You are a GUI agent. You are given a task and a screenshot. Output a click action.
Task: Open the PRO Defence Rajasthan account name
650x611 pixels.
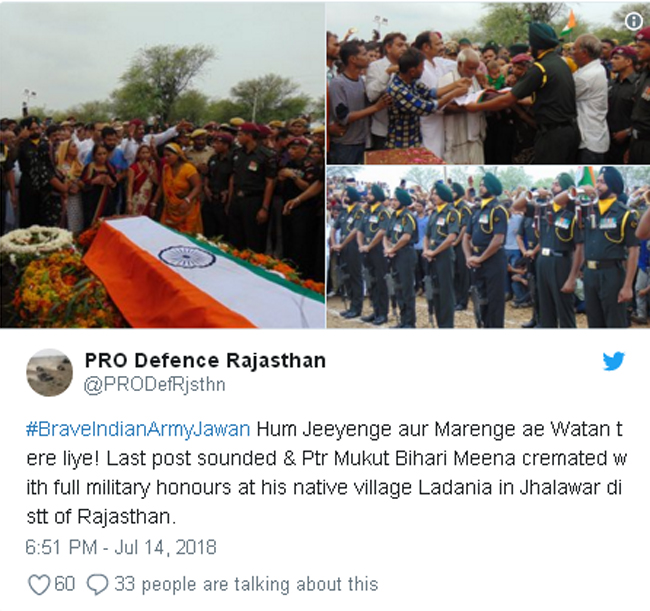click(205, 361)
